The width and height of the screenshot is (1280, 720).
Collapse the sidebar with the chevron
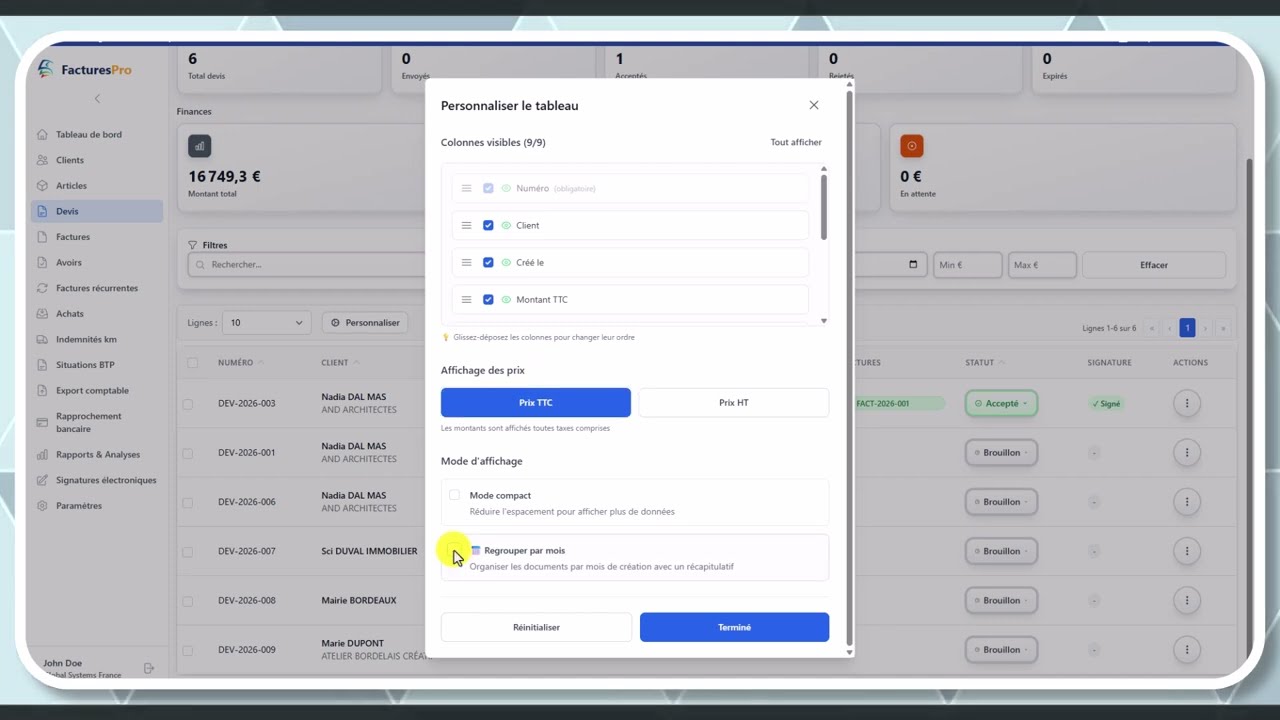97,98
